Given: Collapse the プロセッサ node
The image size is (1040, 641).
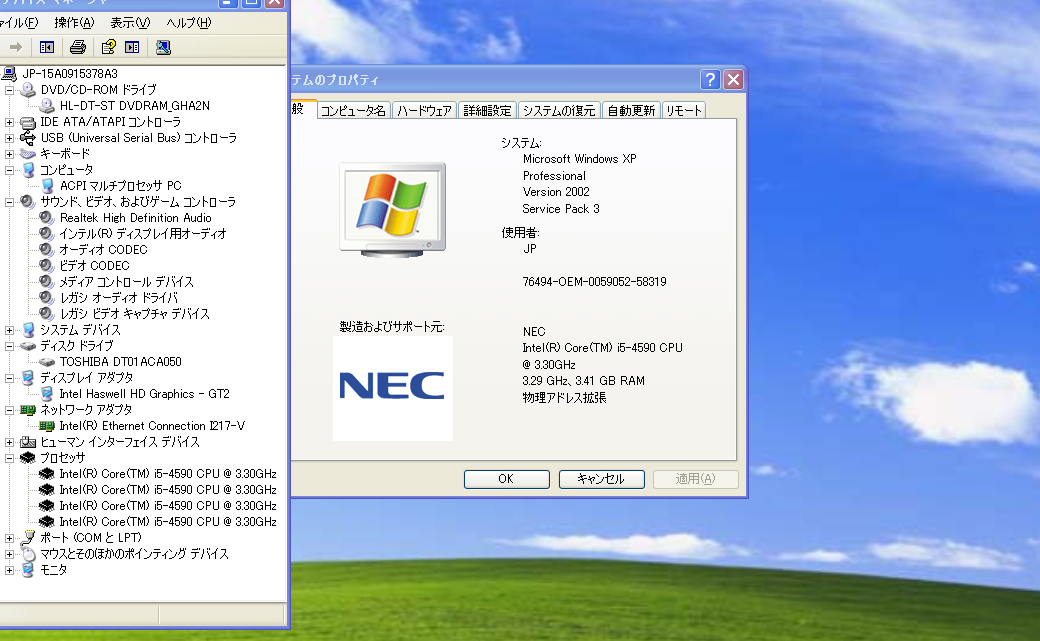Looking at the screenshot, I should click(x=9, y=458).
